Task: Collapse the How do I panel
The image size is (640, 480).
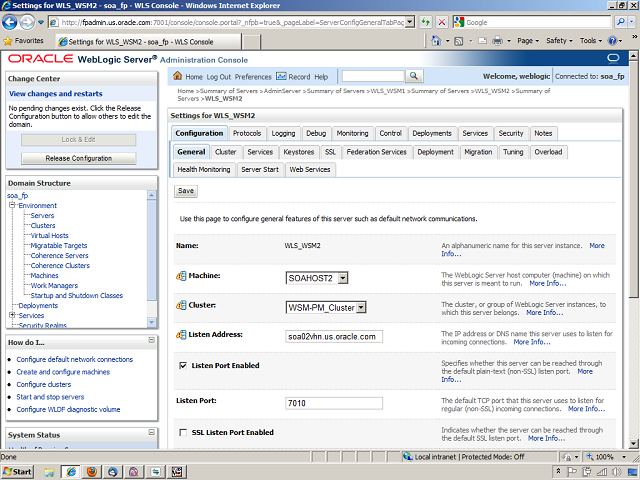Action: coord(150,342)
